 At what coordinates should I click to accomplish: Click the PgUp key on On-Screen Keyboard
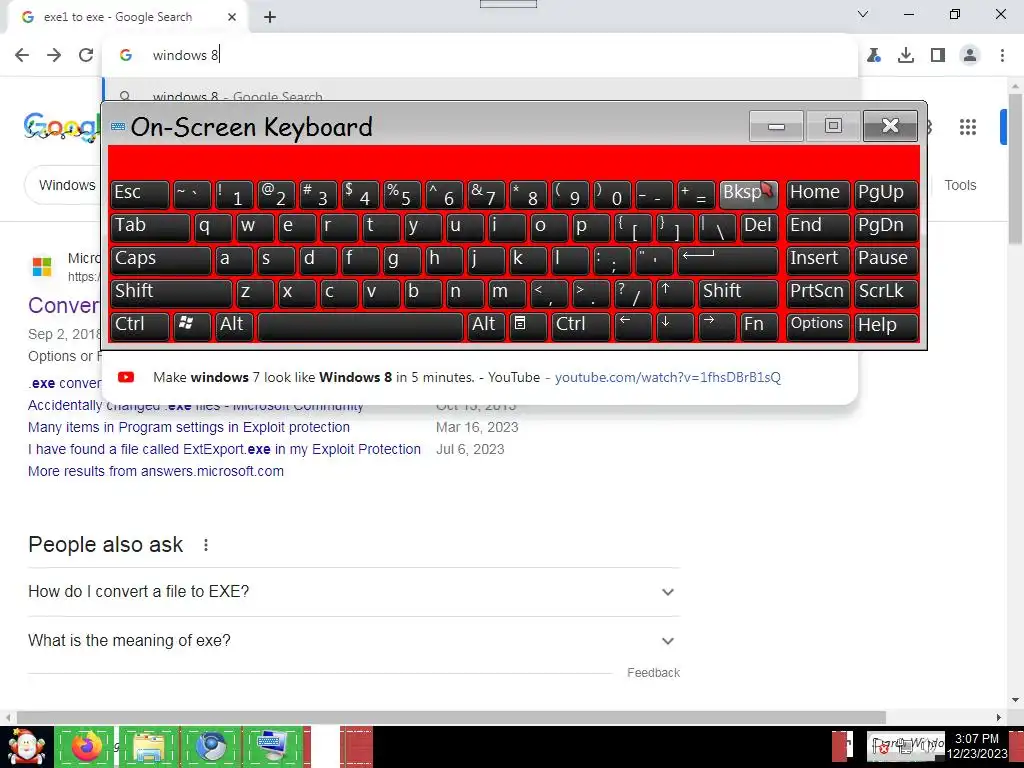886,194
